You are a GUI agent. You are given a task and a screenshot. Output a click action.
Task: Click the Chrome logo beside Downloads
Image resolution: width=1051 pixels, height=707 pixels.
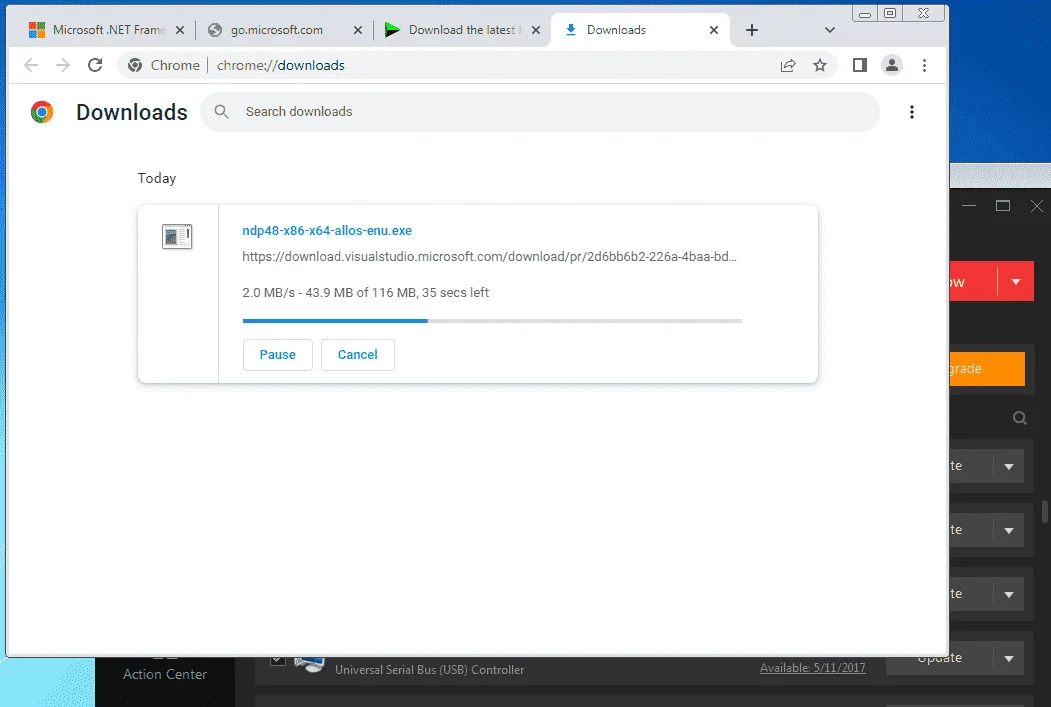pos(42,112)
